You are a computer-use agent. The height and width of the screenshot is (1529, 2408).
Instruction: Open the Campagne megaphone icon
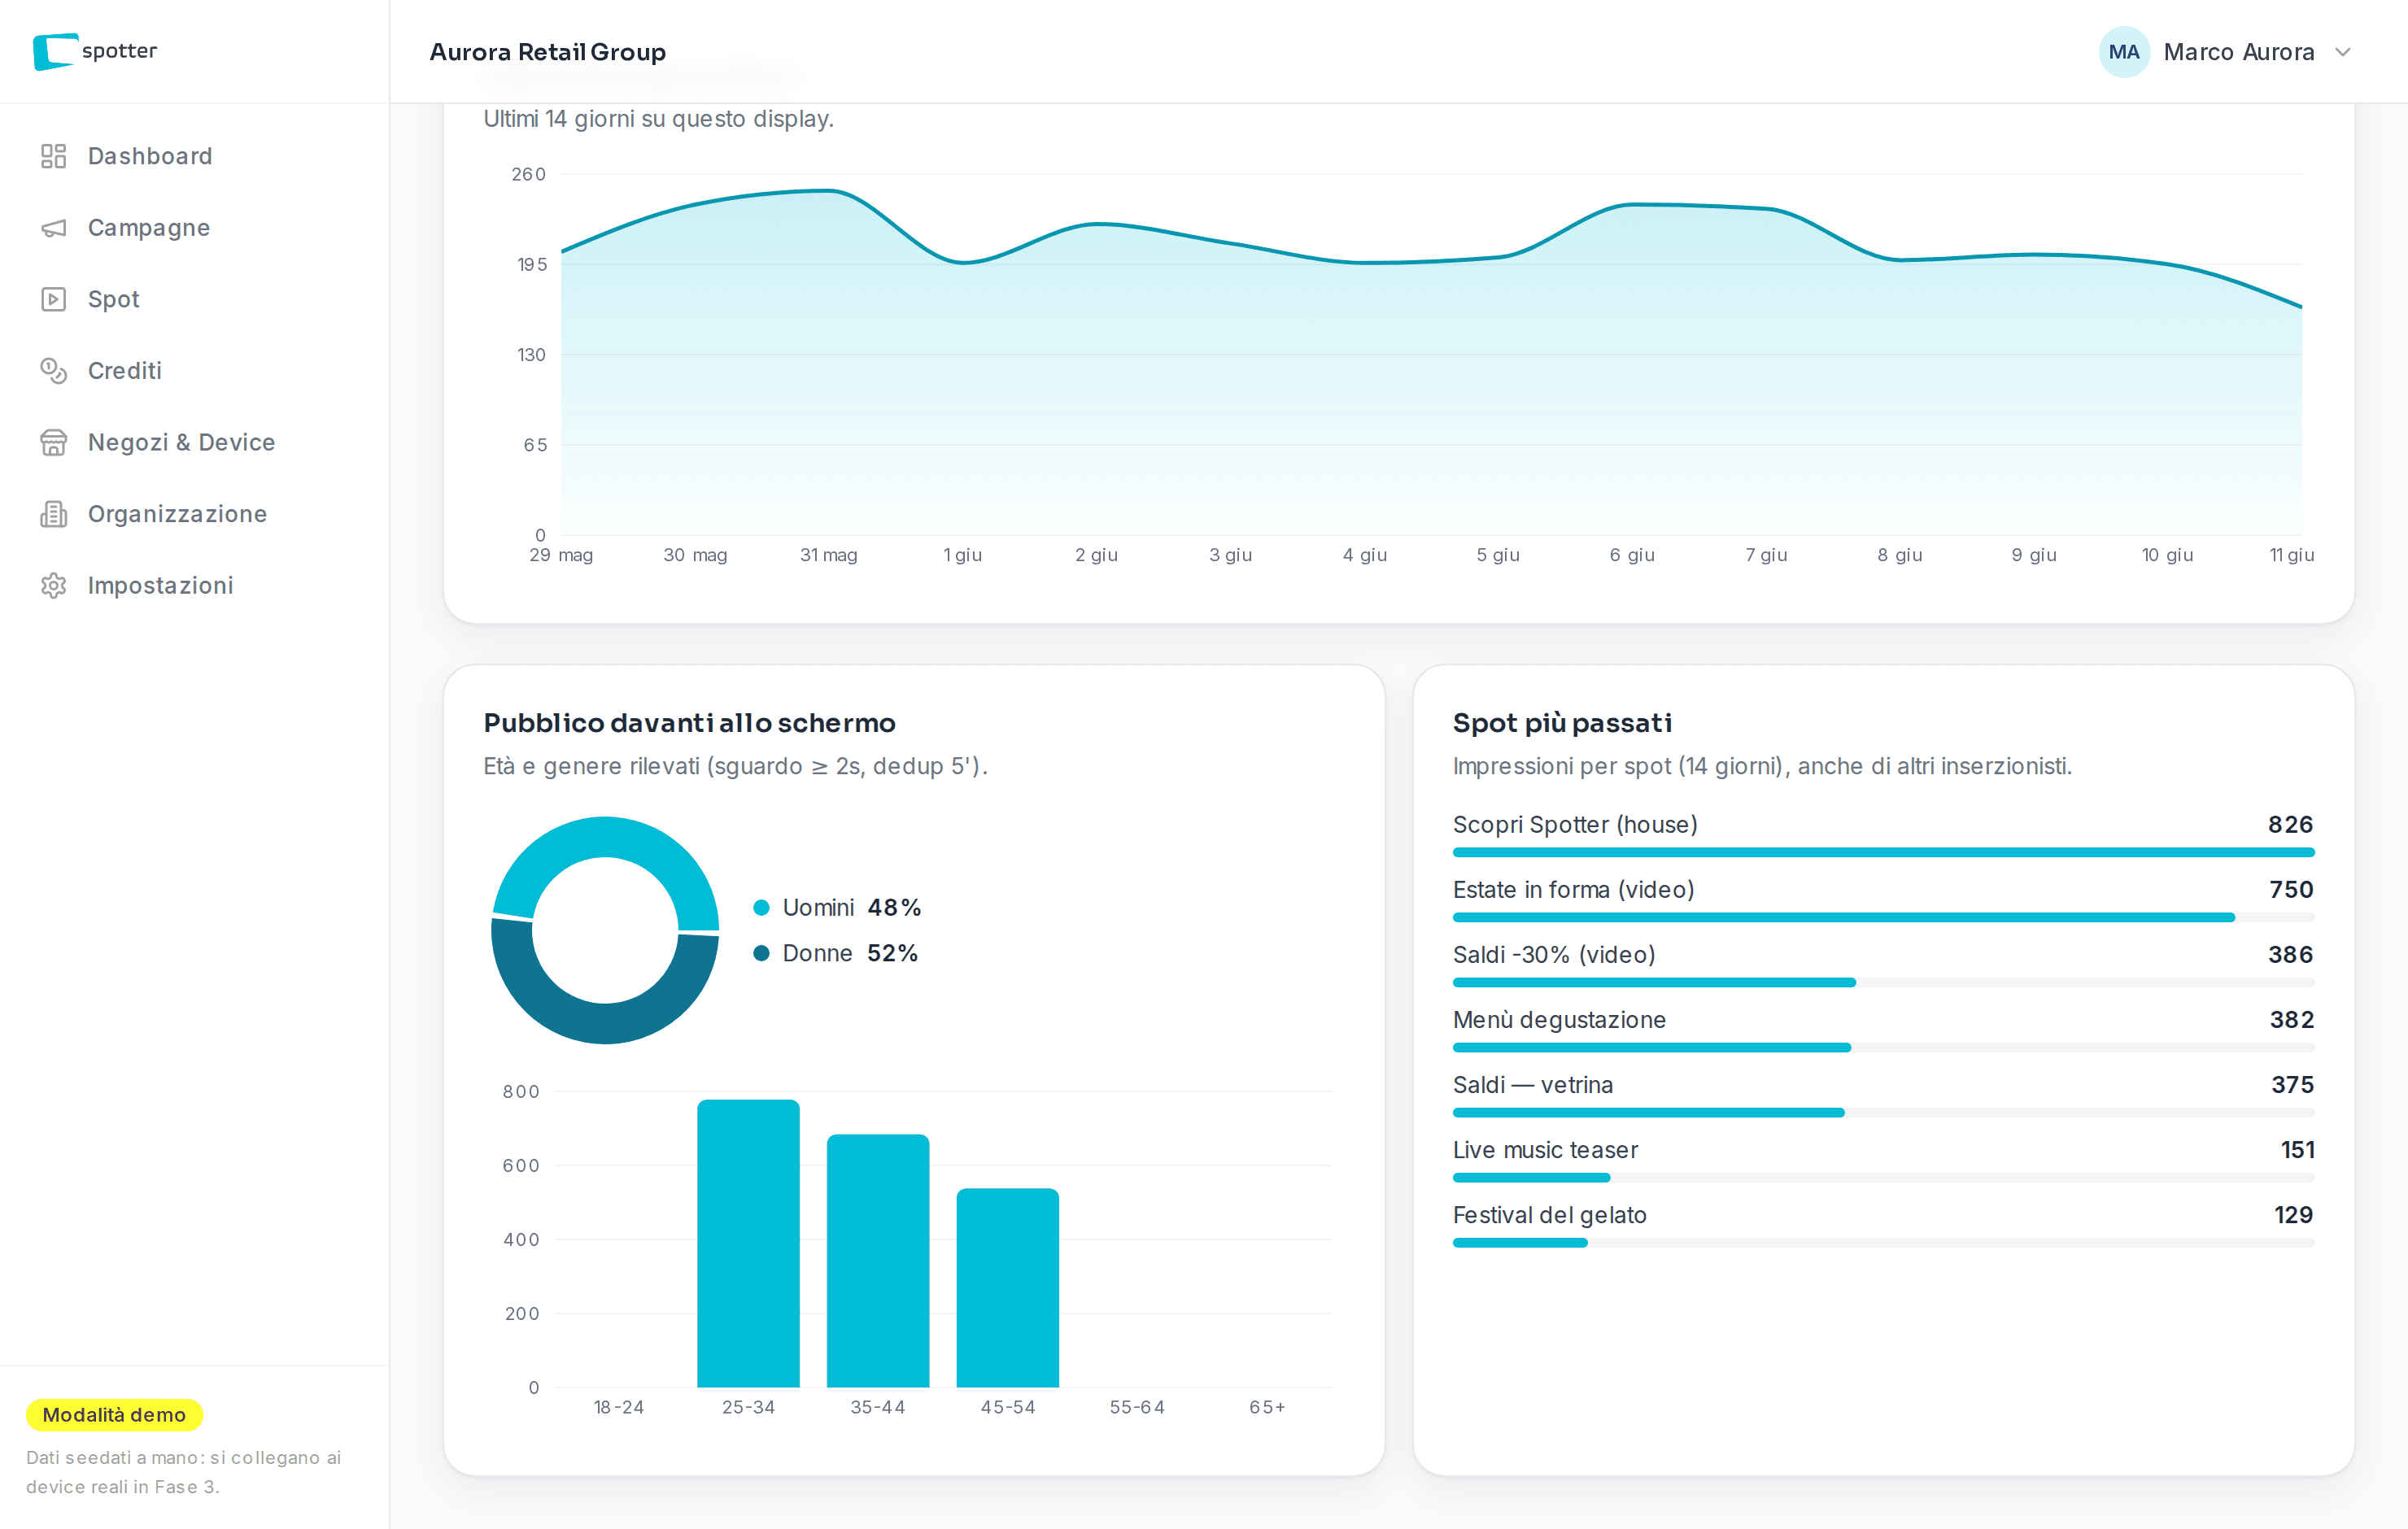[x=53, y=228]
